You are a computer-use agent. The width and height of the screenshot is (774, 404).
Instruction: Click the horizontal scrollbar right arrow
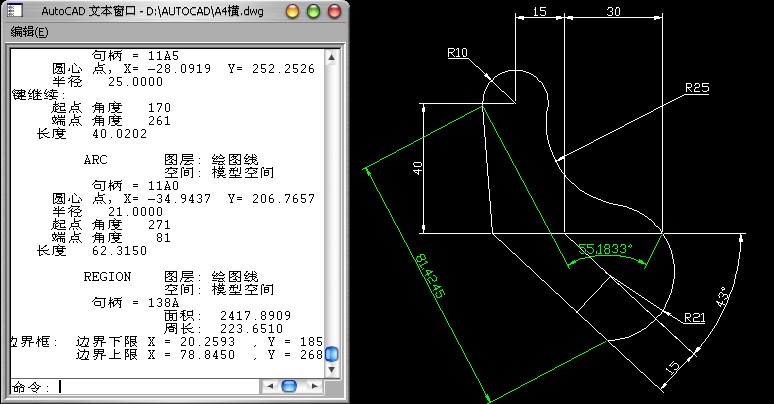click(x=314, y=386)
